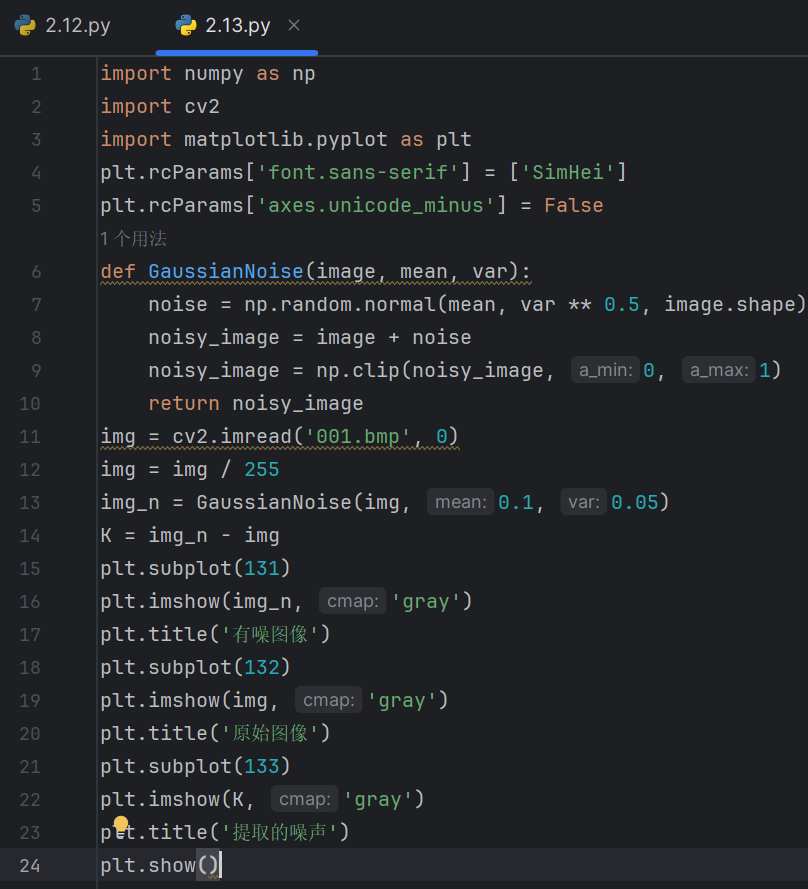
Task: Click the Python file icon on the 2.12.py tab
Action: [x=24, y=26]
